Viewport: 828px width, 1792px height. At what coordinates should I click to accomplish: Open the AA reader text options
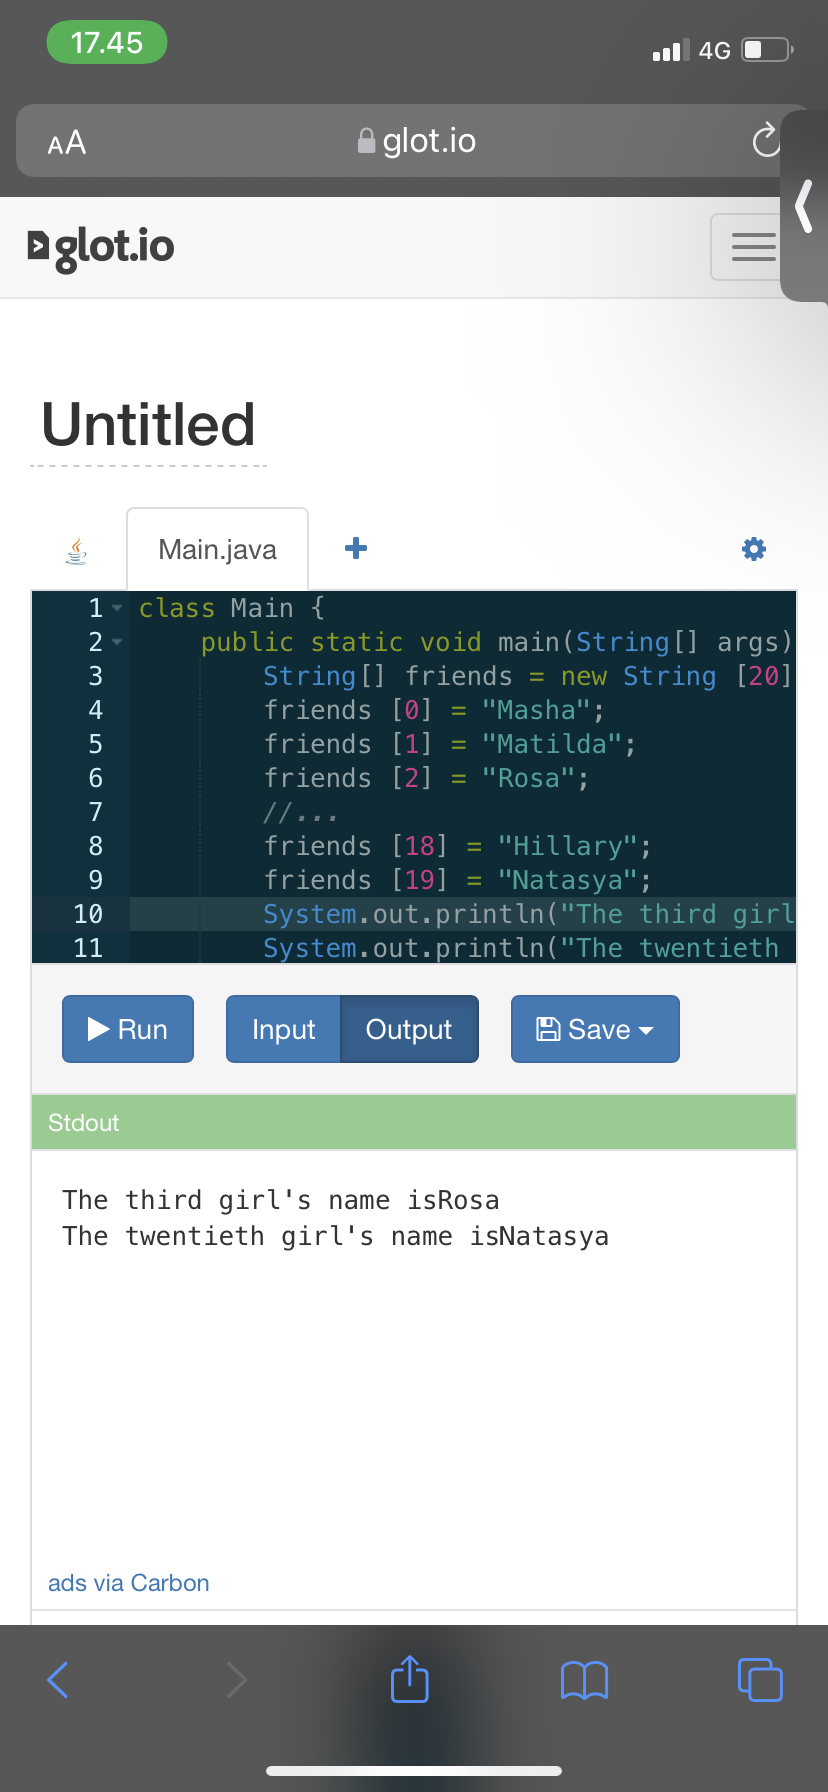pyautogui.click(x=67, y=143)
